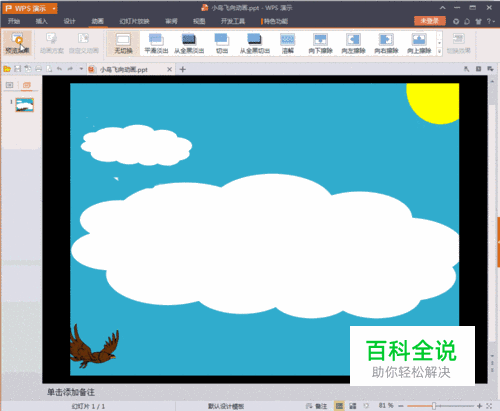Click the zoom out minus button
Screen dimensions: 500x411
click(401, 406)
